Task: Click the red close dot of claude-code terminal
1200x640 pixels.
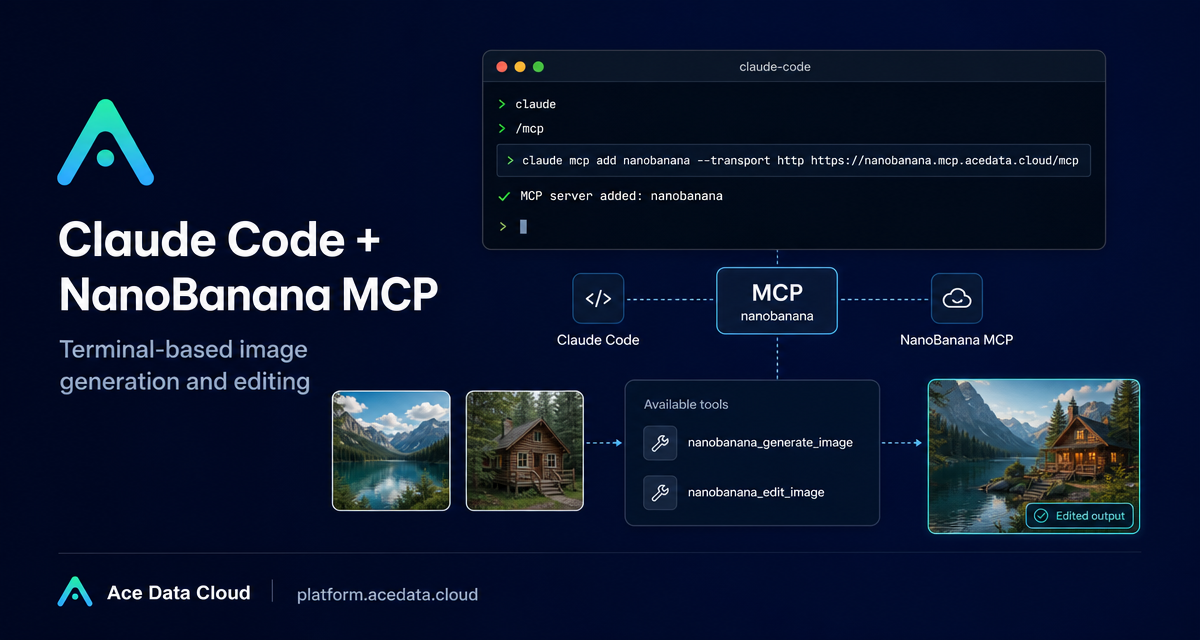Action: [x=502, y=67]
